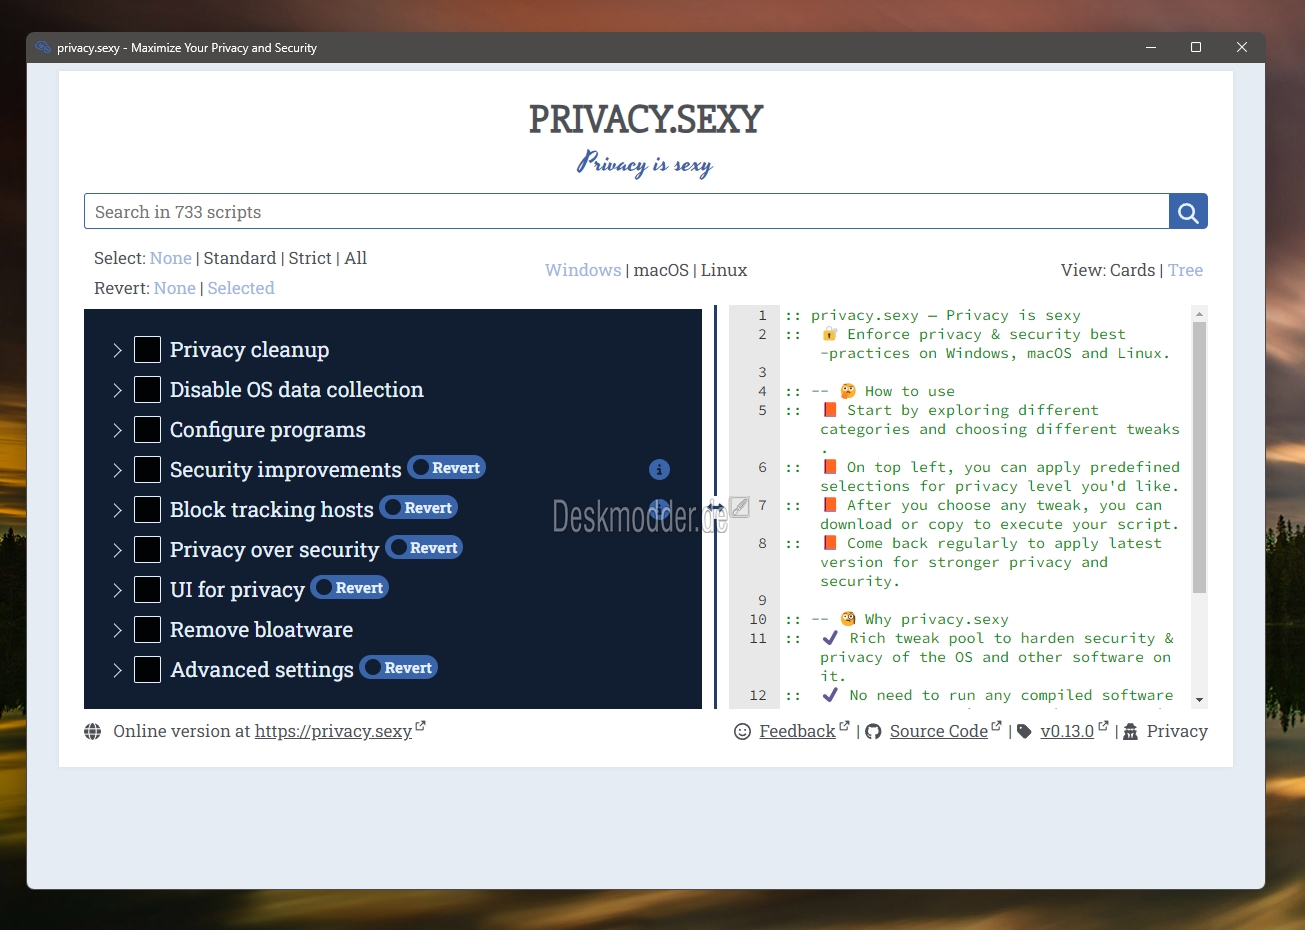Expand the Privacy cleanup category
Viewport: 1305px width, 930px height.
click(116, 349)
